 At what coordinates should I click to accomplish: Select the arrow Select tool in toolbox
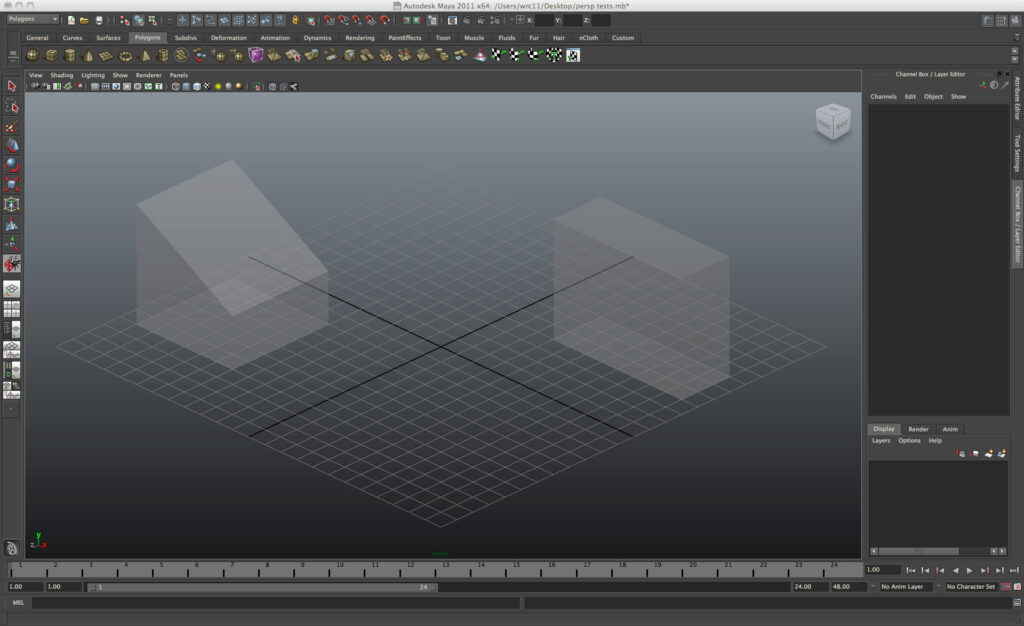coord(12,86)
